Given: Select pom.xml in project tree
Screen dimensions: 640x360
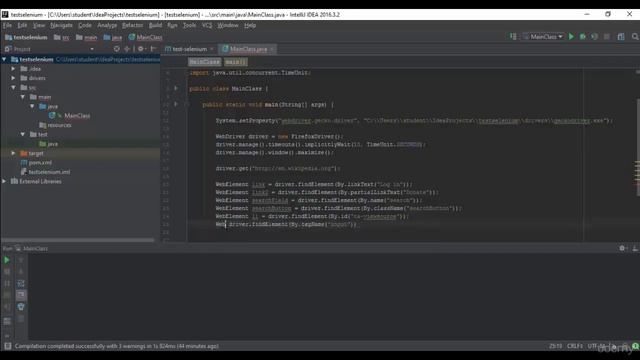Looking at the screenshot, I should (x=40, y=162).
